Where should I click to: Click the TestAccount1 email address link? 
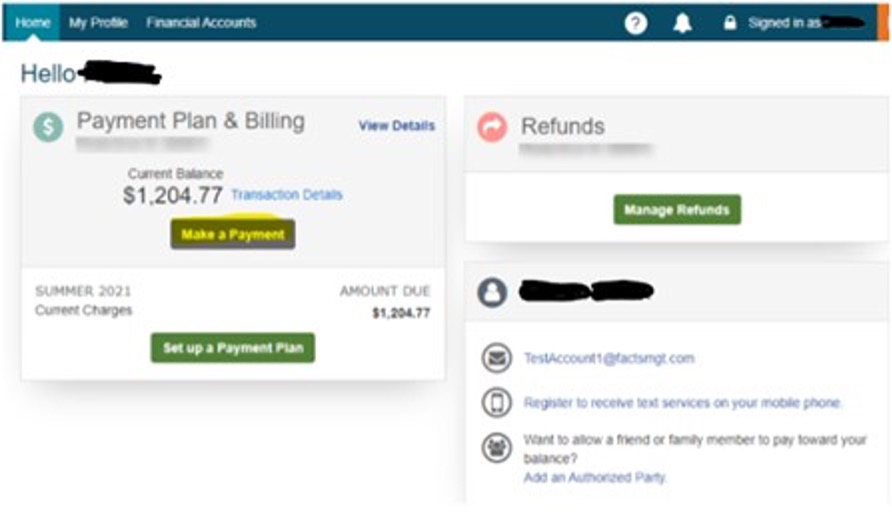(x=609, y=358)
